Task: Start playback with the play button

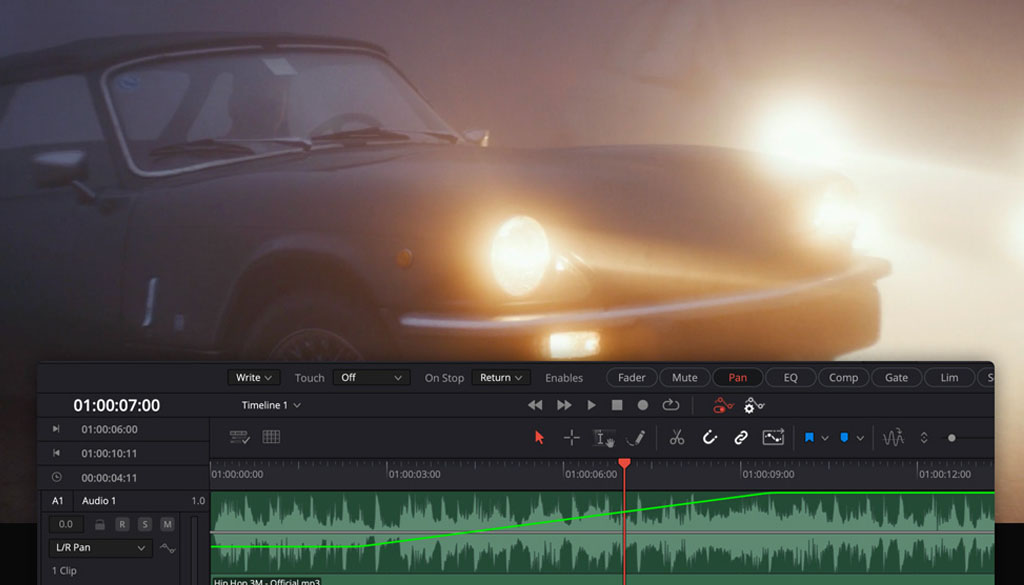Action: pos(591,405)
